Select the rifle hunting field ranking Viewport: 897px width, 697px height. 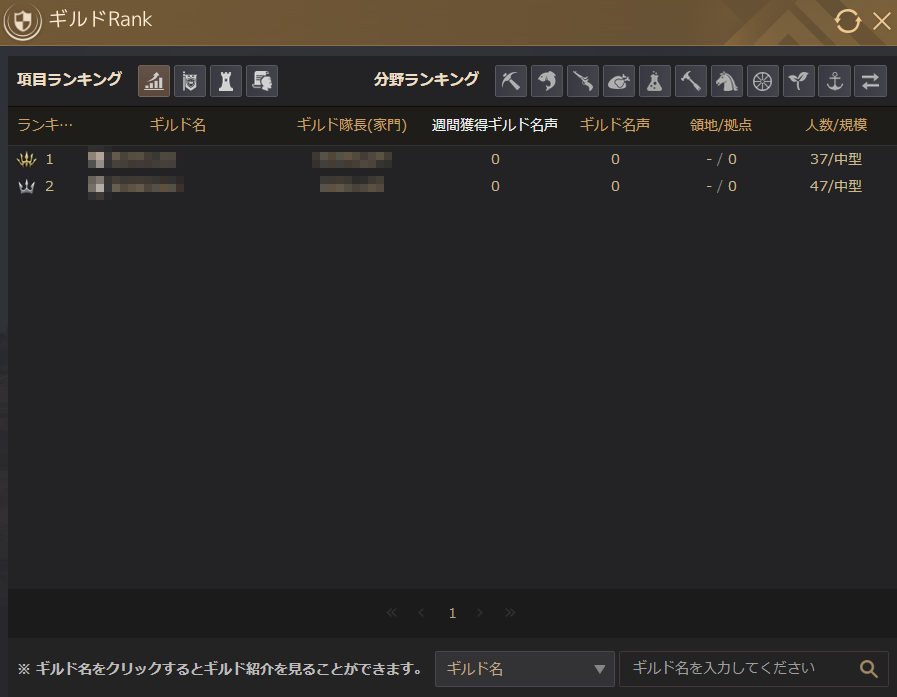[583, 81]
